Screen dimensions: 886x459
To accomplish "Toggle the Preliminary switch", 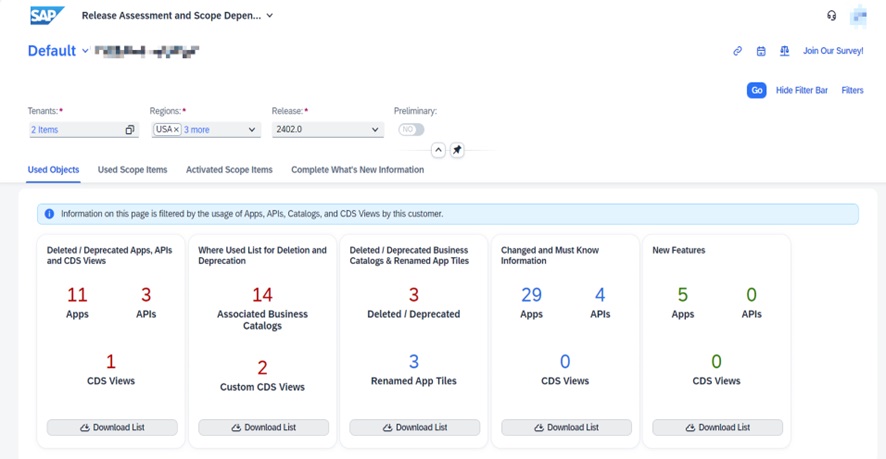I will coord(411,130).
